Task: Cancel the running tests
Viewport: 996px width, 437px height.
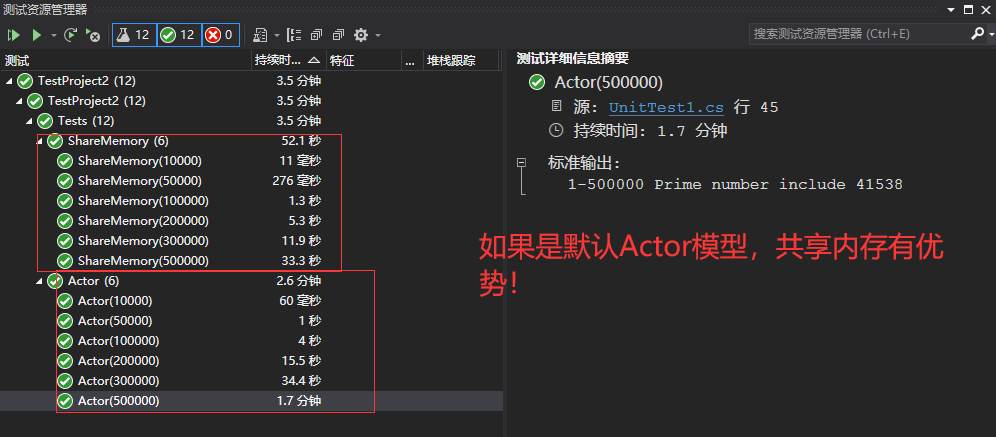Action: 93,35
